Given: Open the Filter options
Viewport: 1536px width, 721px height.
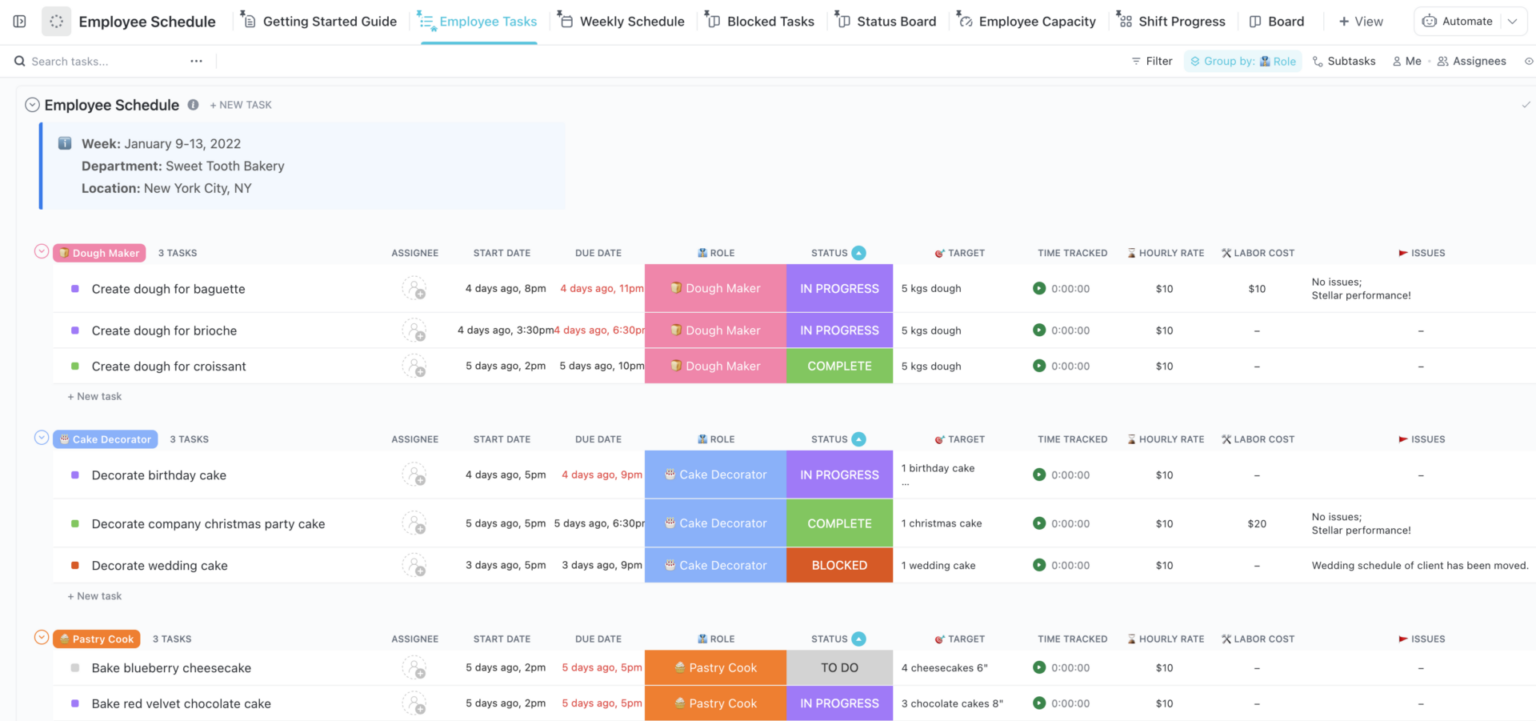Looking at the screenshot, I should point(1151,61).
